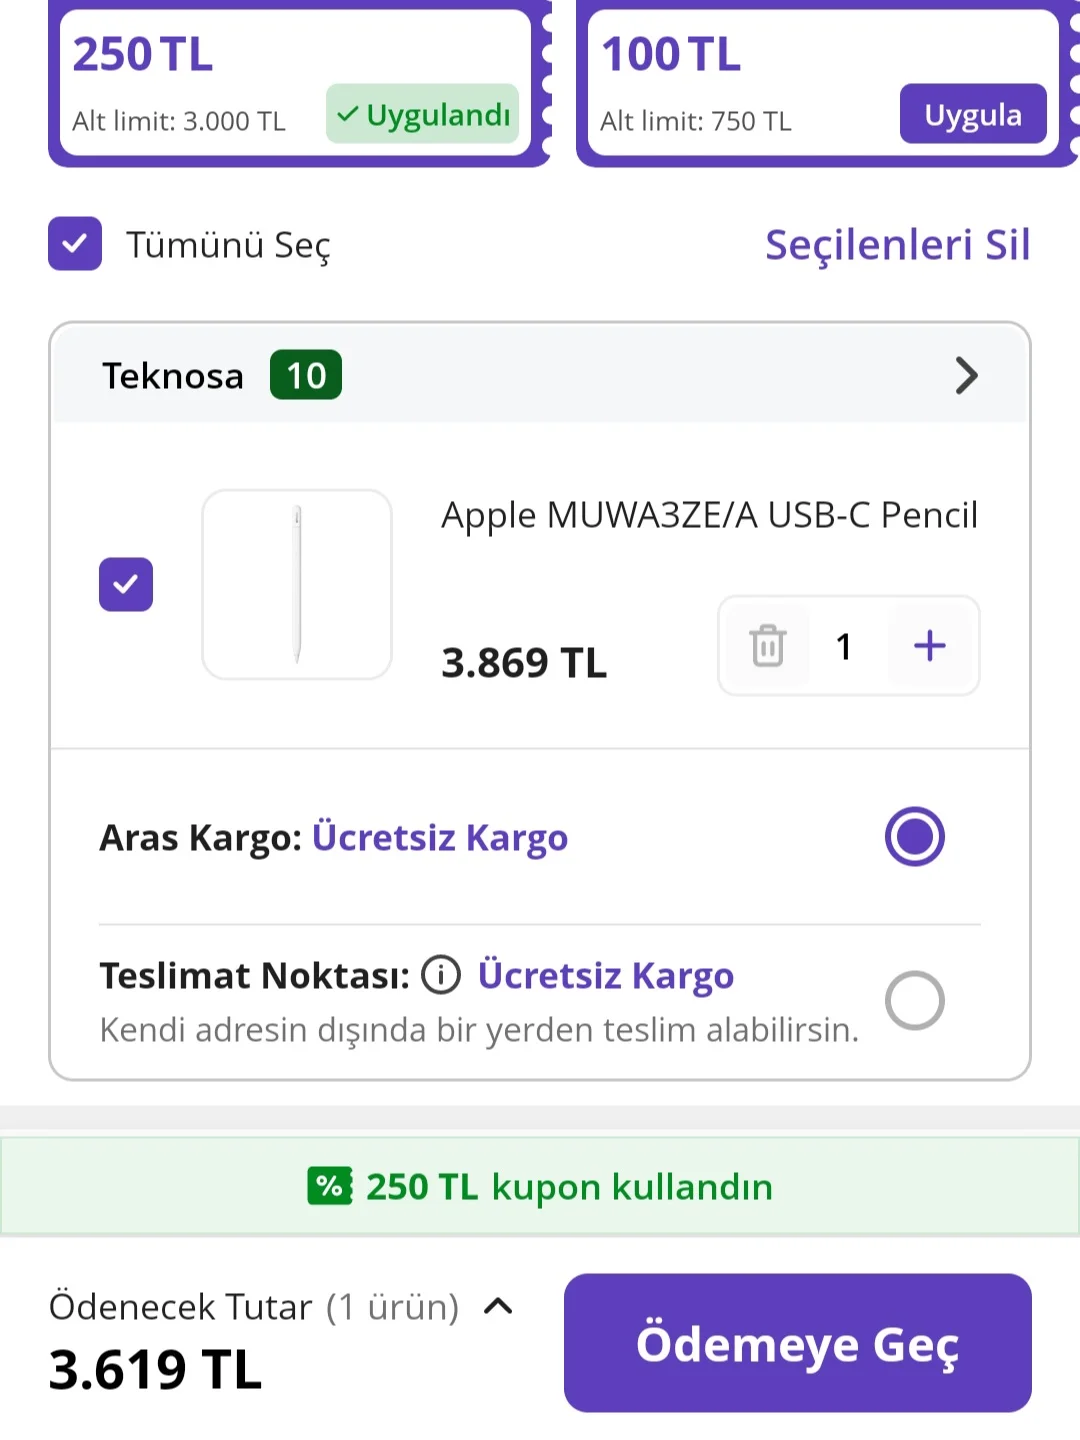Viewport: 1080px width, 1440px height.
Task: Tap Seçilenleri Sil link
Action: pyautogui.click(x=897, y=244)
